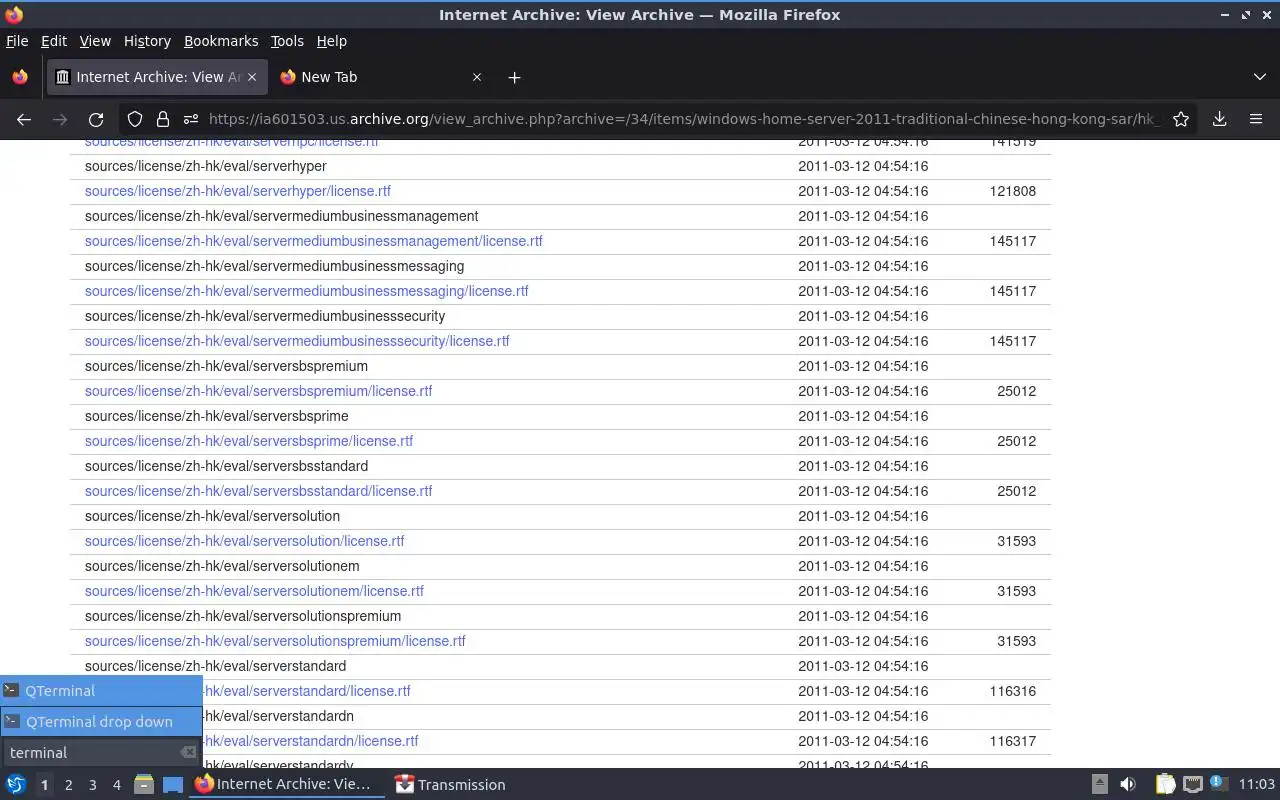Open Firefox View pinned icon
Screen dimensions: 1280x800
click(x=19, y=77)
